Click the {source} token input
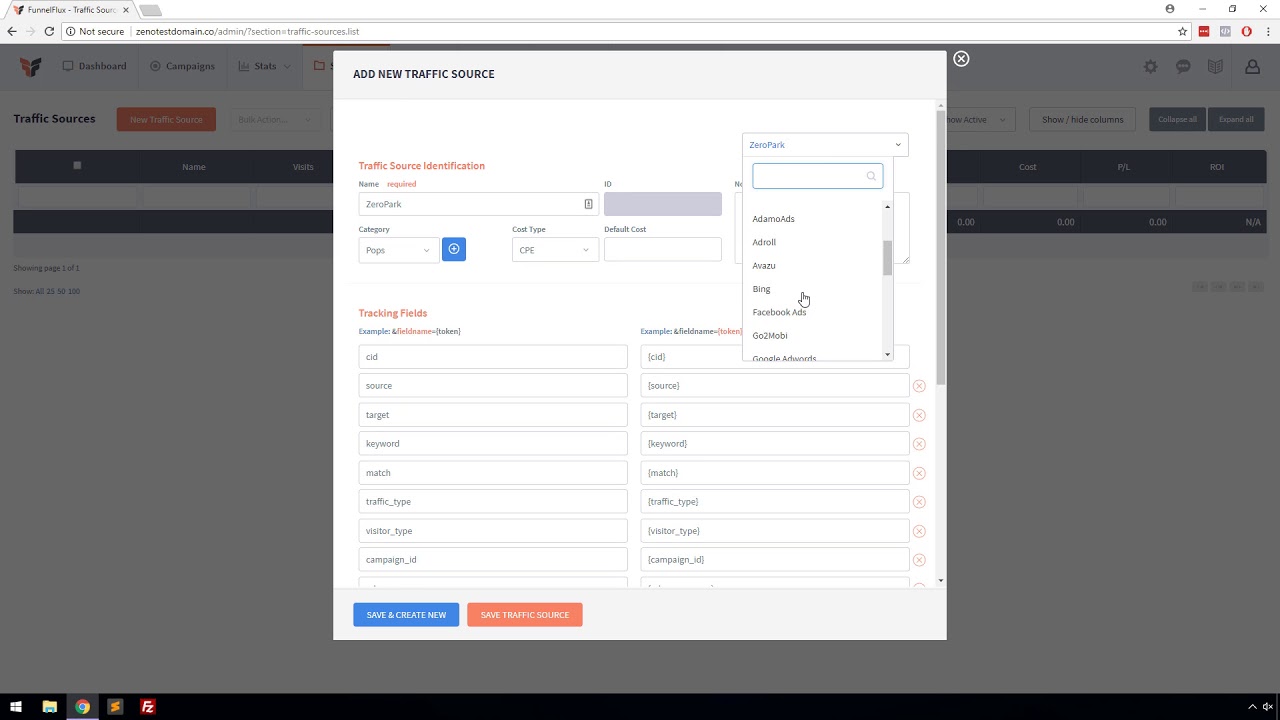Image resolution: width=1280 pixels, height=720 pixels. (x=775, y=386)
